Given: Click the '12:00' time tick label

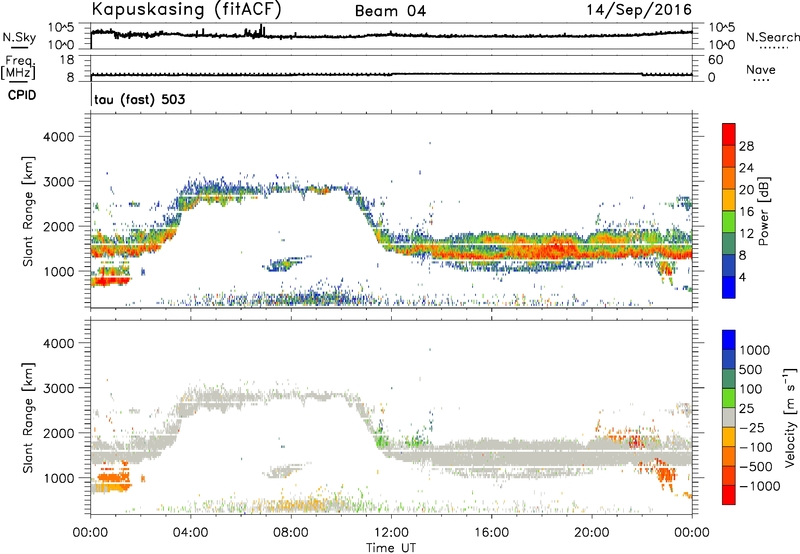Looking at the screenshot, I should 391,533.
